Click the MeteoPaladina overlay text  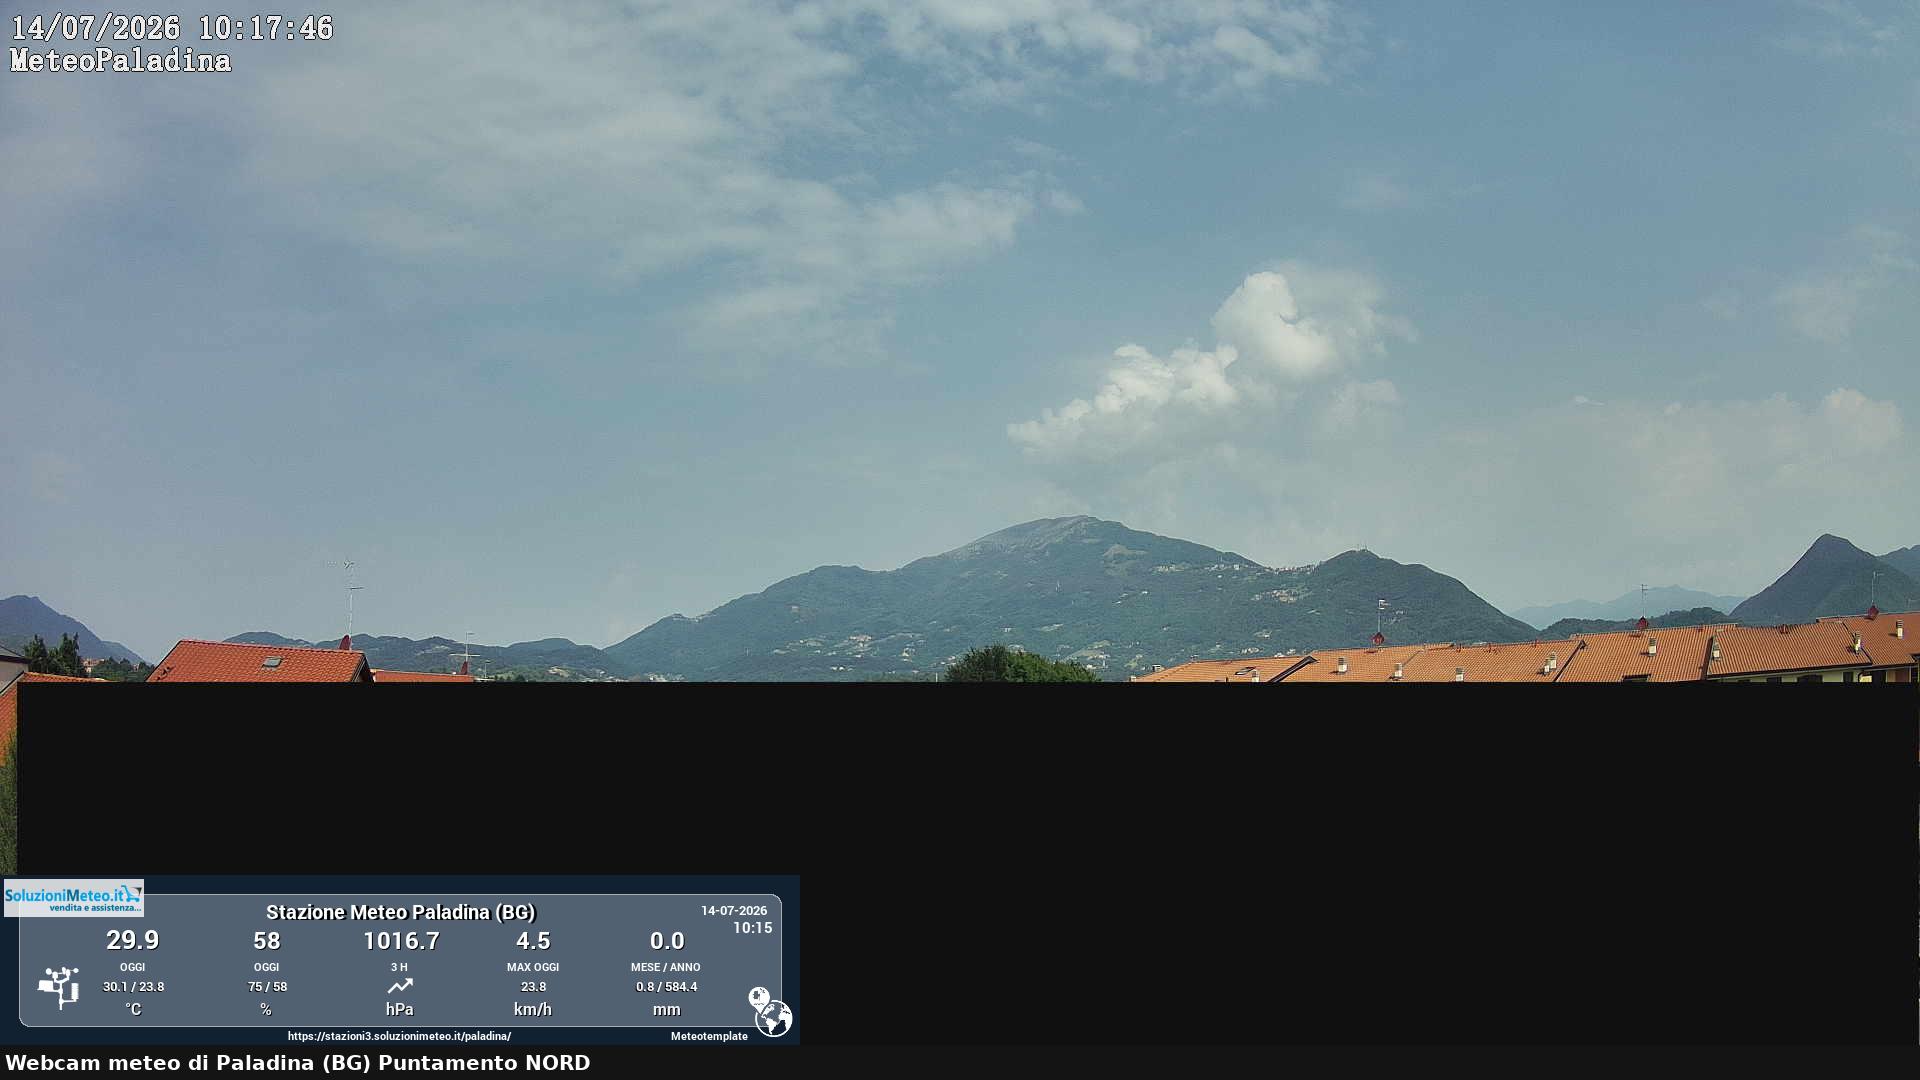120,61
